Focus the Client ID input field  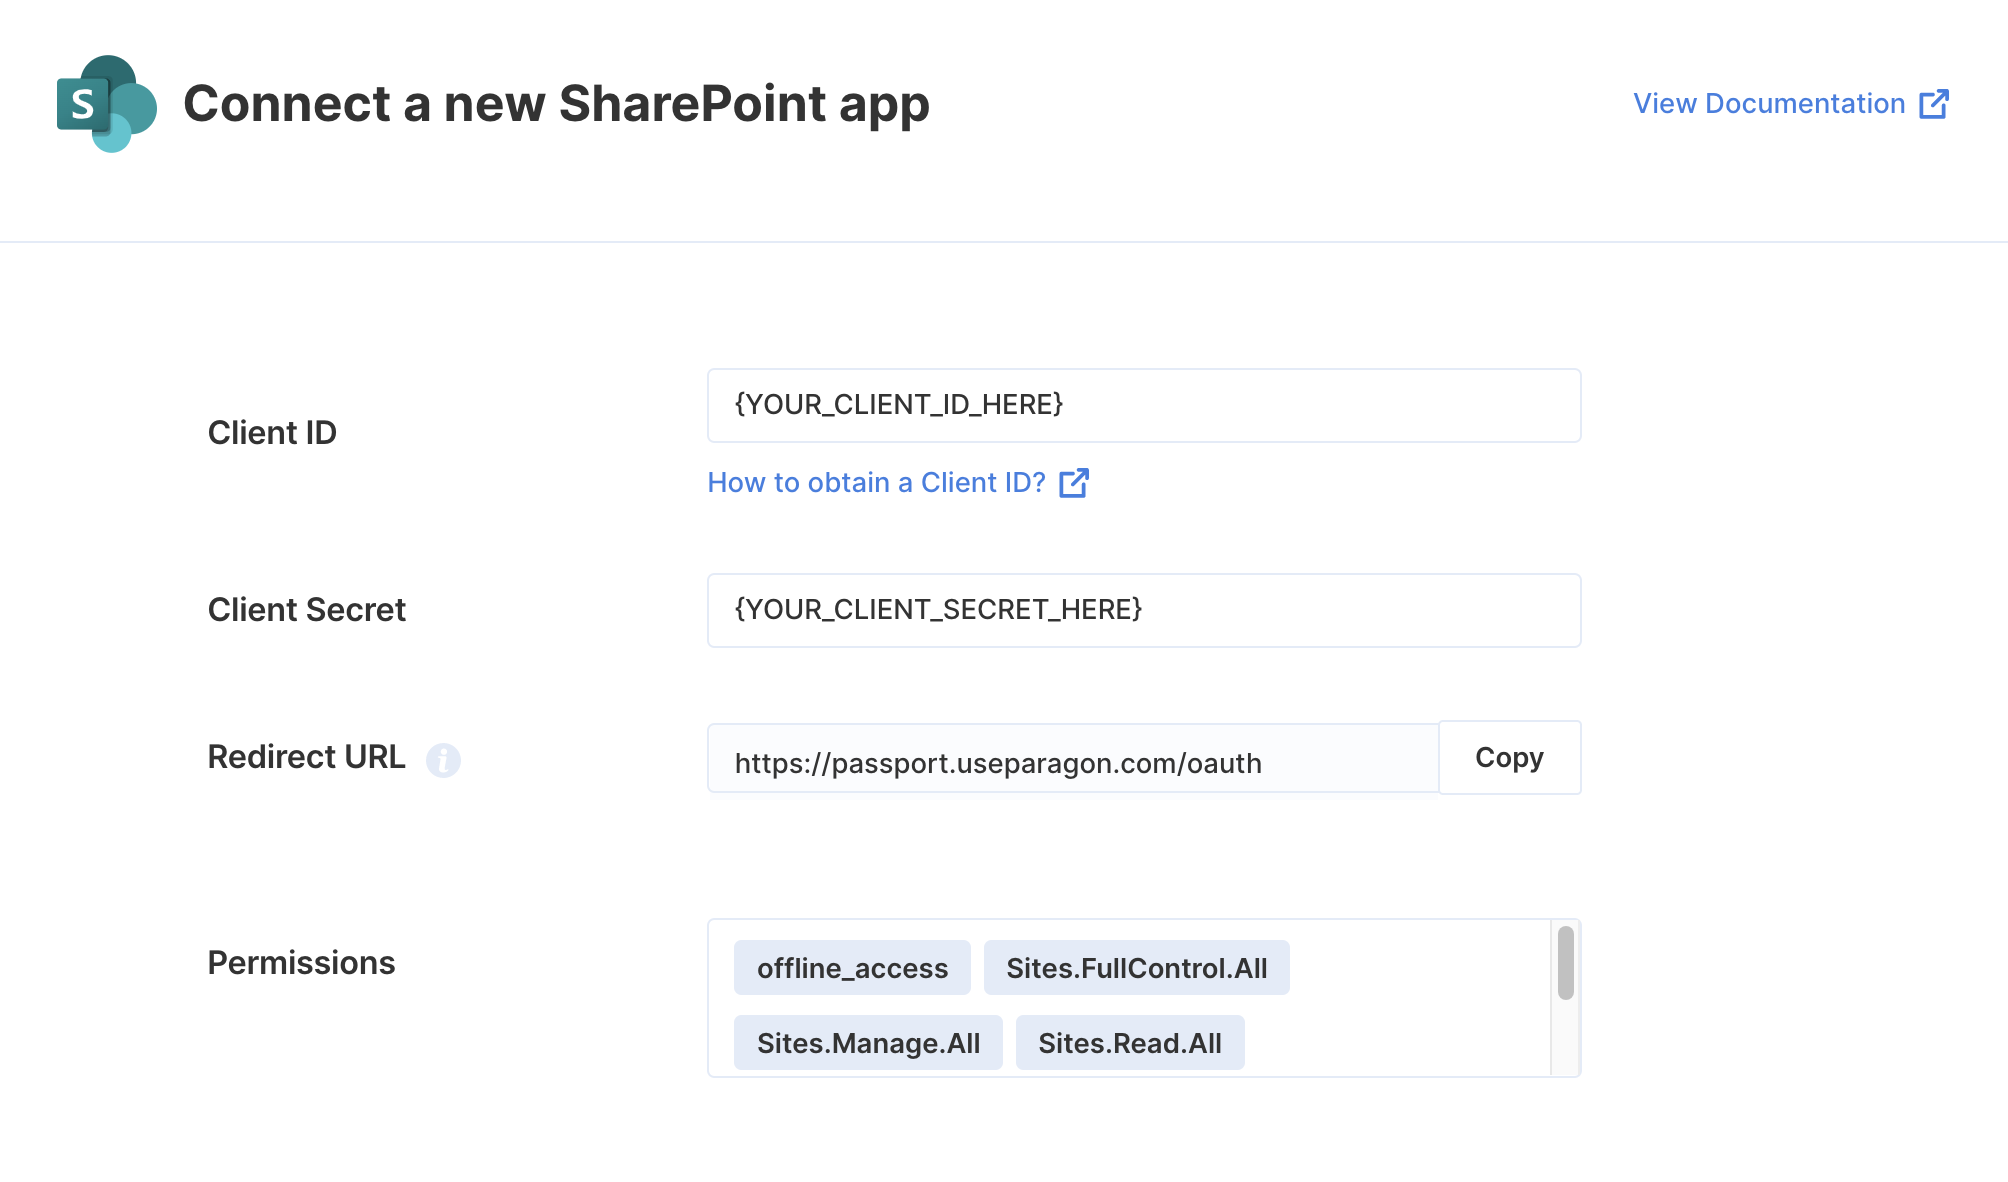pos(1144,405)
